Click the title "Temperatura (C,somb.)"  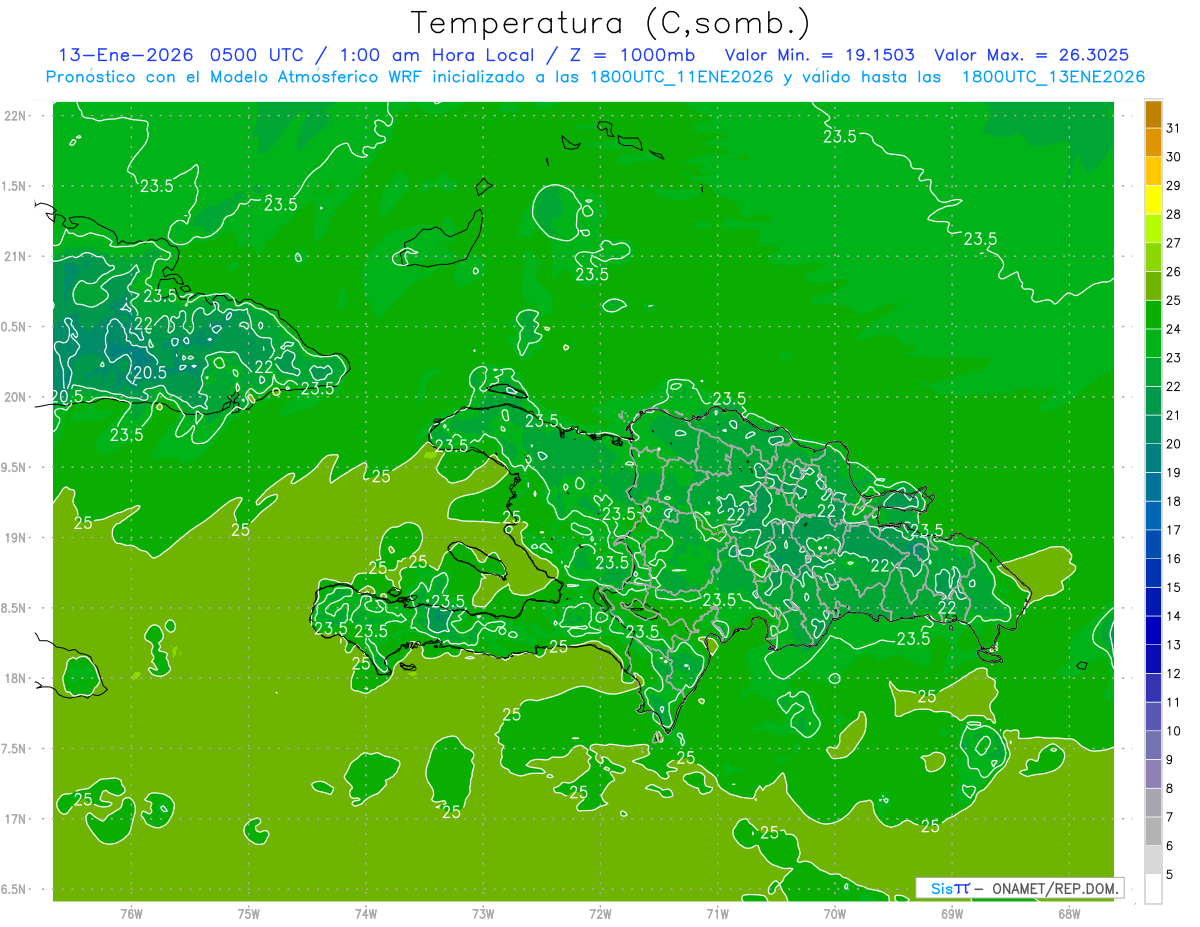point(610,23)
